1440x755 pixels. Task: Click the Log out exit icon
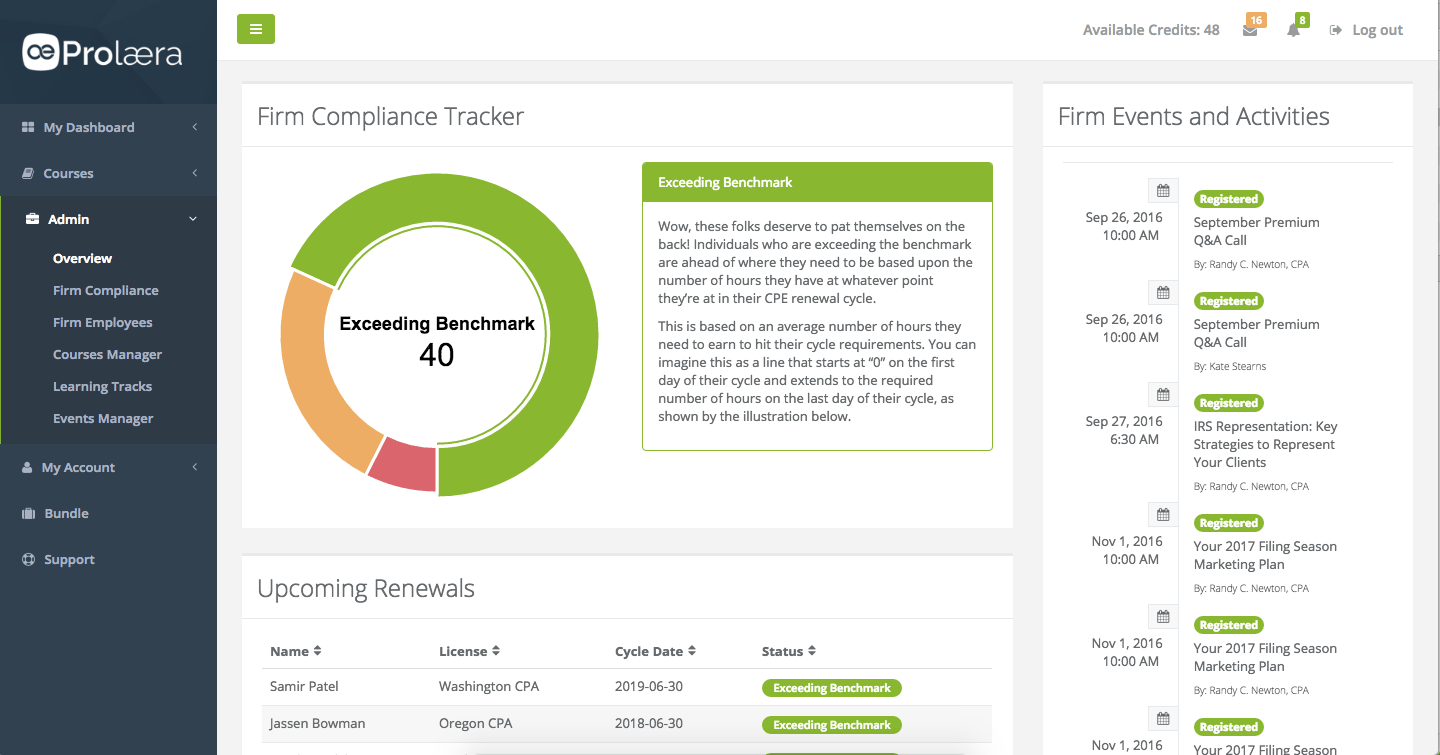pyautogui.click(x=1335, y=30)
